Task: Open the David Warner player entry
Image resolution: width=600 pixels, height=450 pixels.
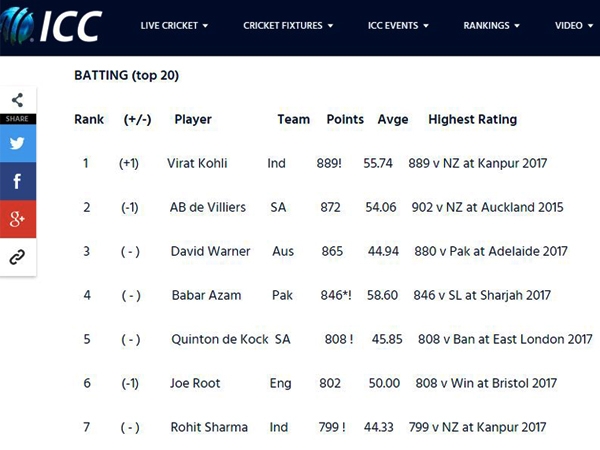Action: [x=210, y=251]
